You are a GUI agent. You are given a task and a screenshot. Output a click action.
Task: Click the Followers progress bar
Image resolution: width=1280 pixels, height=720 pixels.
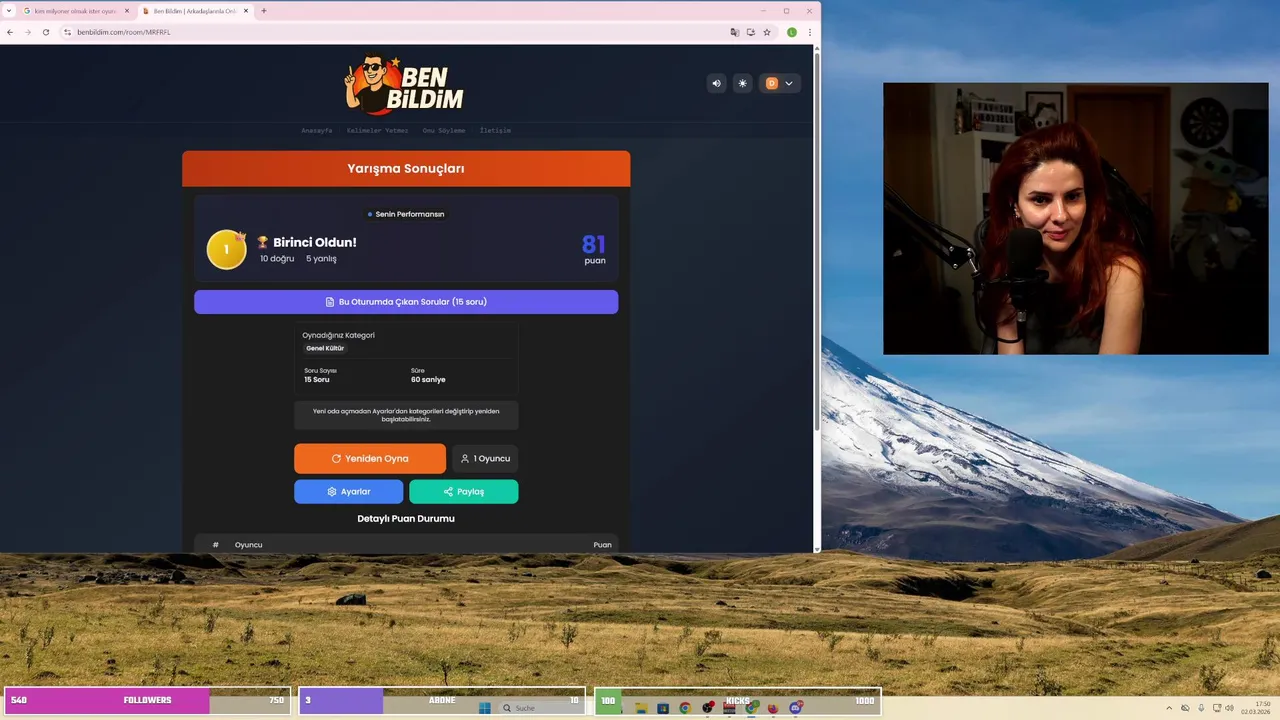[148, 700]
